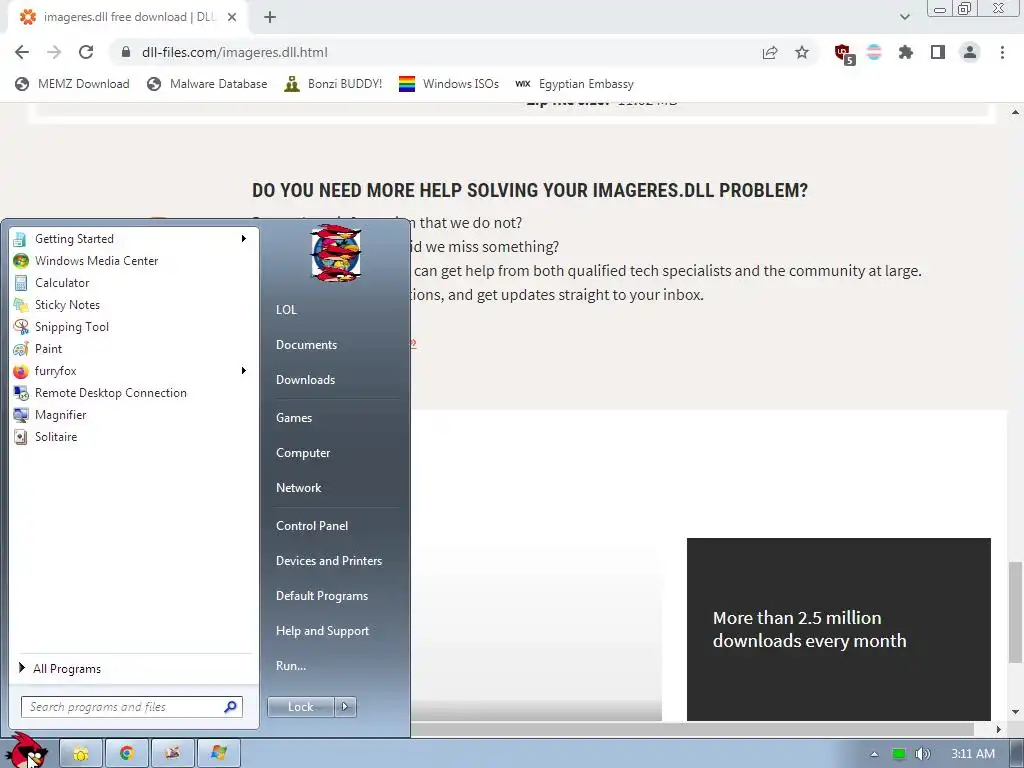Open Egyptian Embassy bookmark
This screenshot has width=1024, height=768.
coord(575,84)
